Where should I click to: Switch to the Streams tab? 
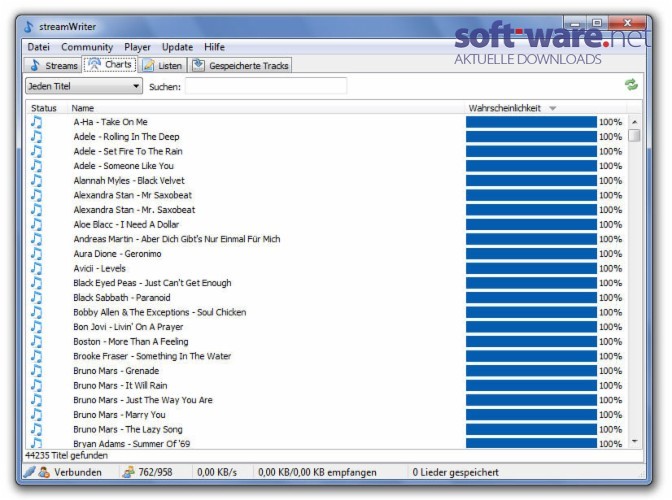[53, 65]
